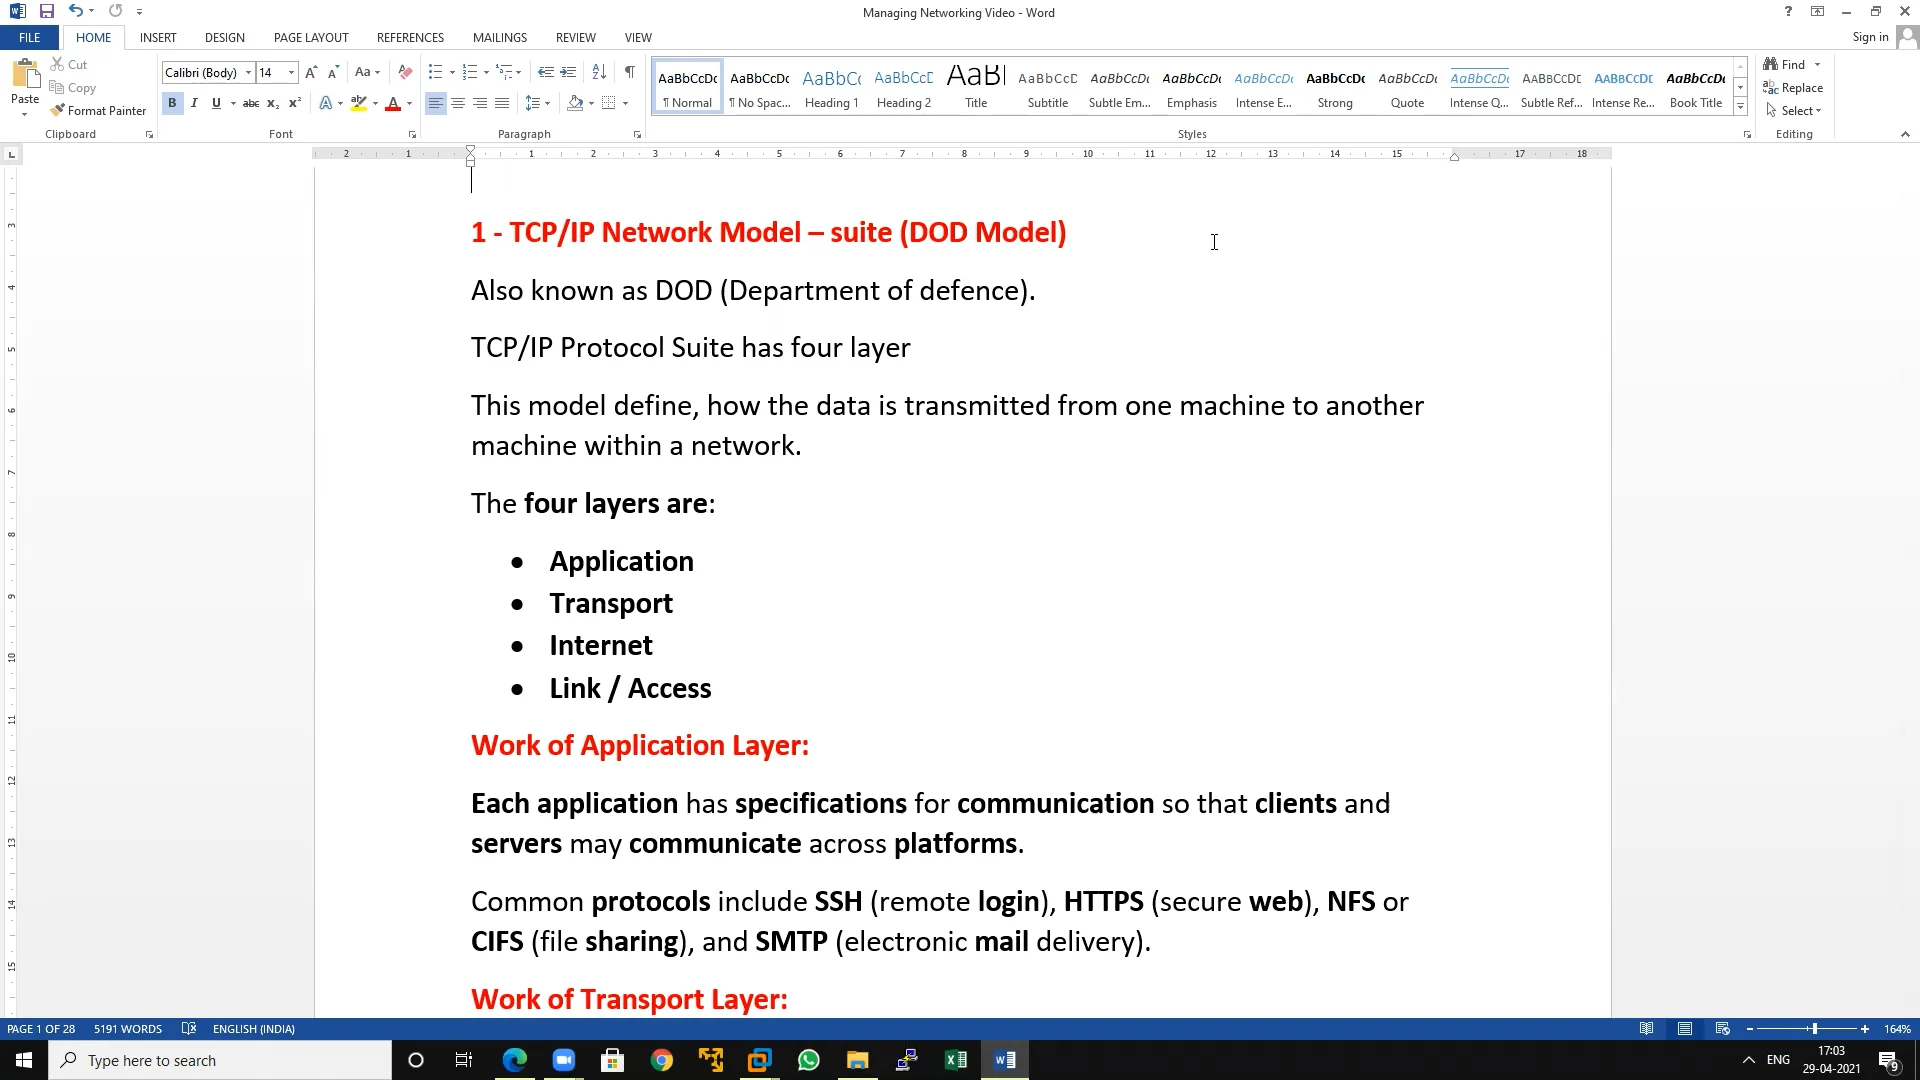Click the Undo arrow icon

pyautogui.click(x=75, y=11)
